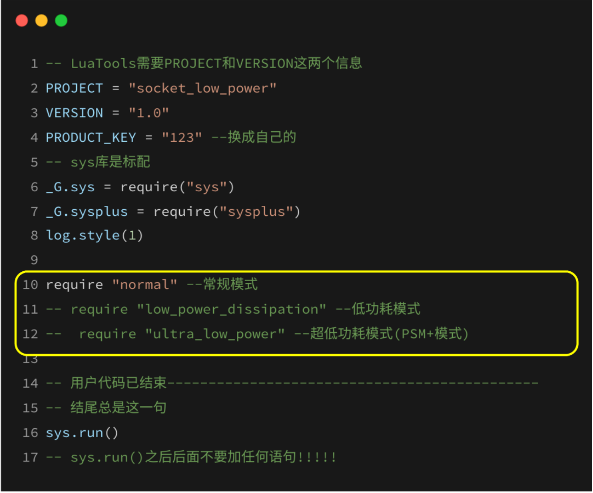Click _G.sysplus on line 7
Screen dimensions: 593x493
(87, 212)
